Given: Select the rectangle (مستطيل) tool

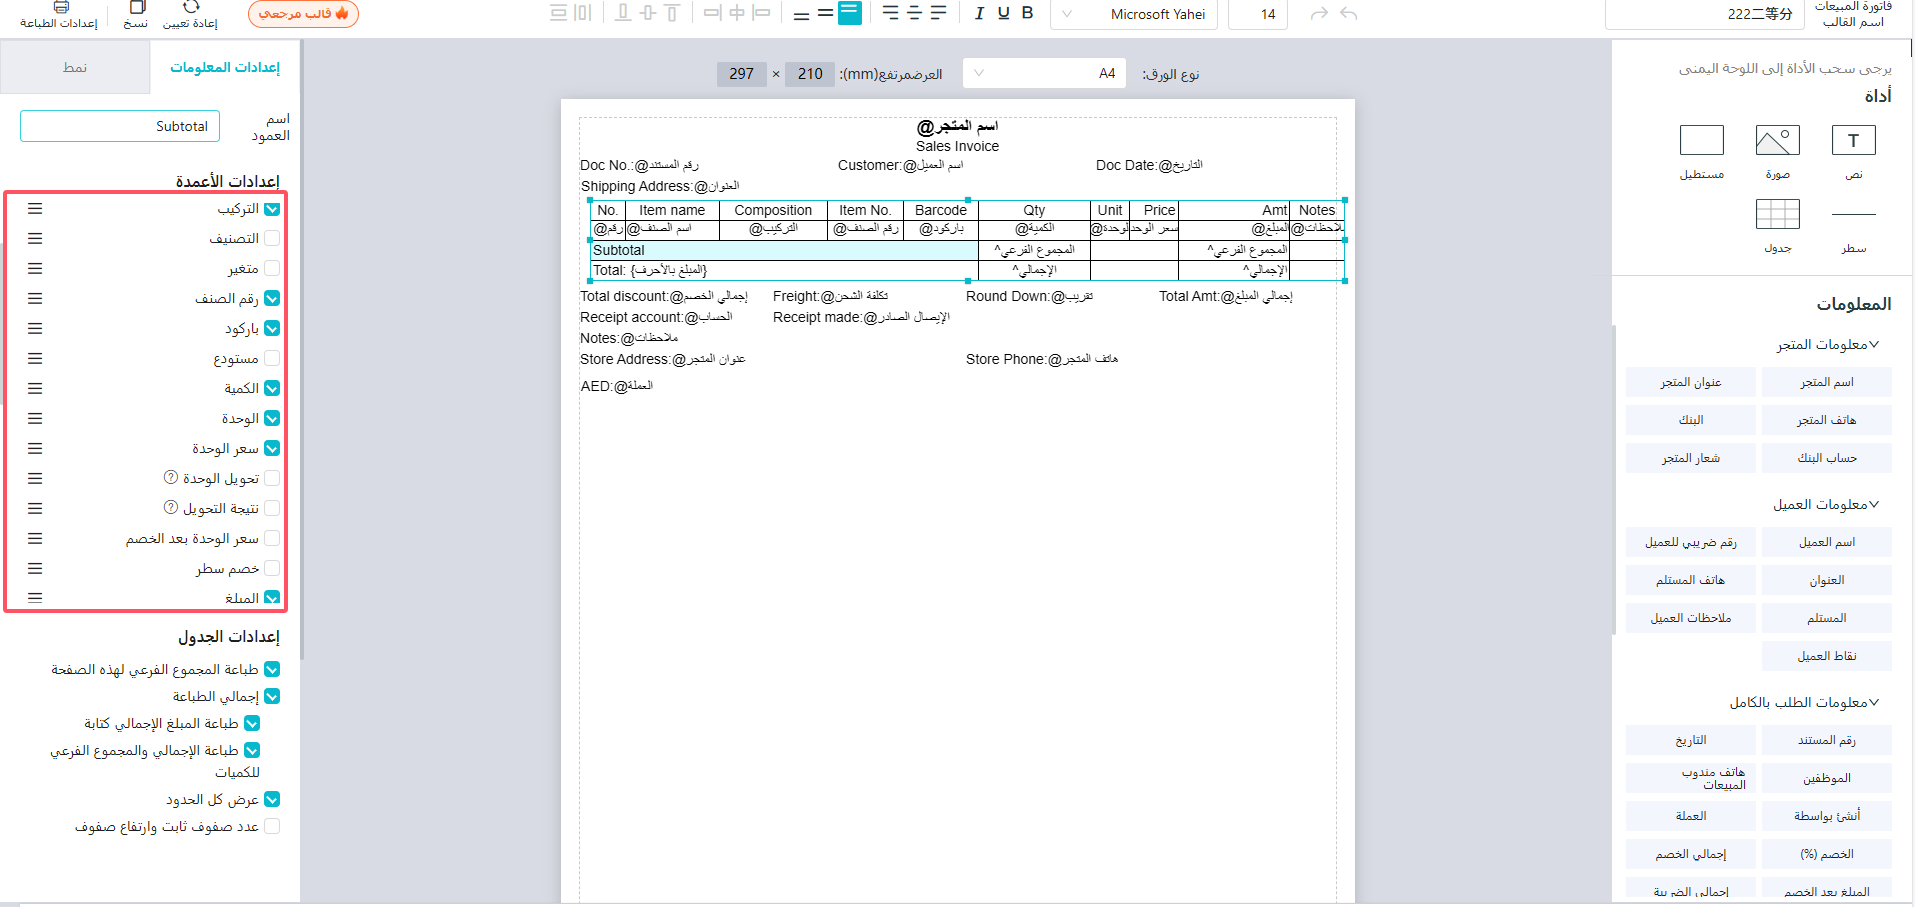Looking at the screenshot, I should 1701,141.
